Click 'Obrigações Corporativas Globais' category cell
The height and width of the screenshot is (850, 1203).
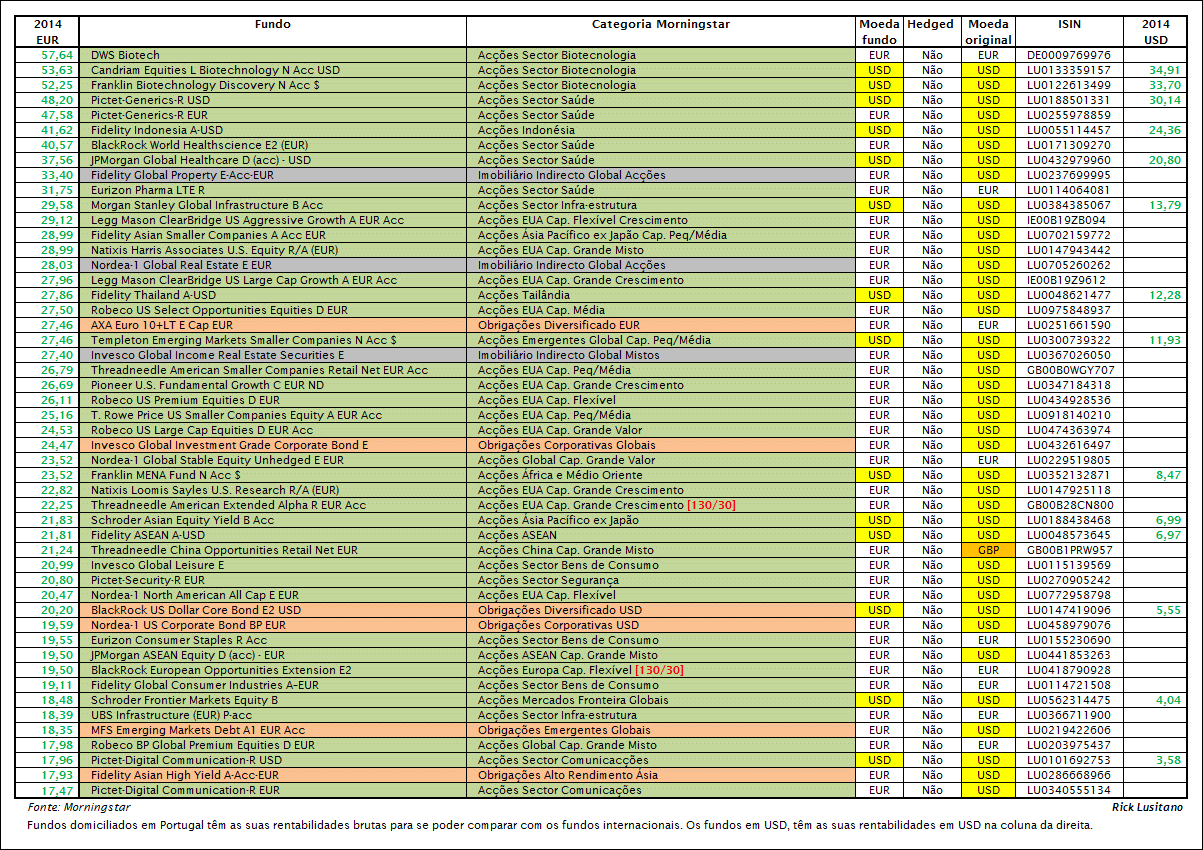662,445
